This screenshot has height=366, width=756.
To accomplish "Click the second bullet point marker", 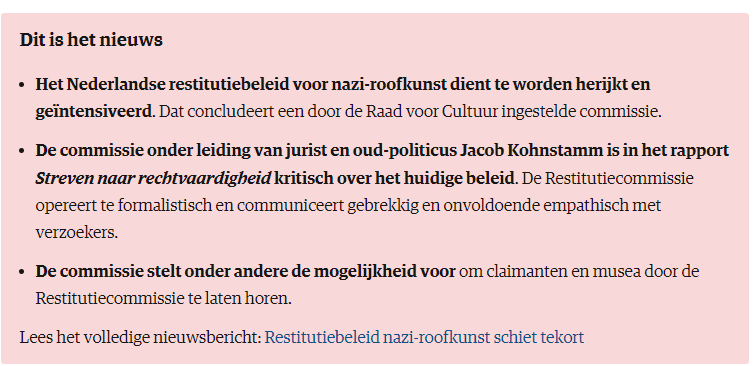I will [x=22, y=151].
